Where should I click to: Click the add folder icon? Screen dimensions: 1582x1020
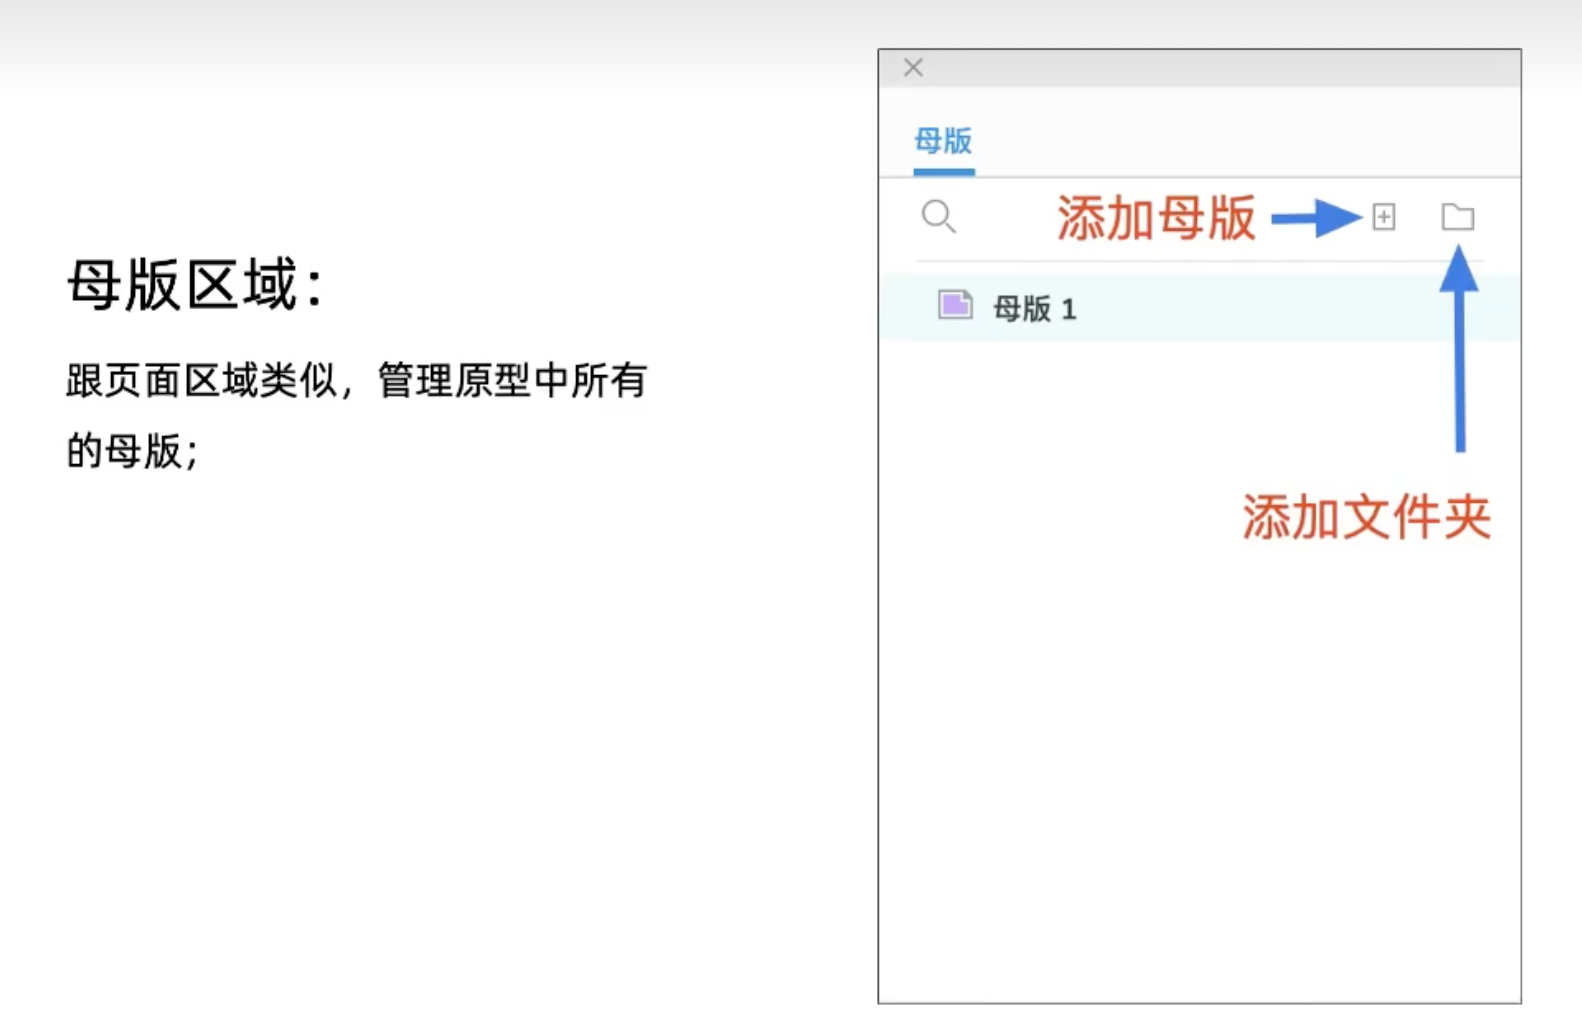coord(1458,217)
